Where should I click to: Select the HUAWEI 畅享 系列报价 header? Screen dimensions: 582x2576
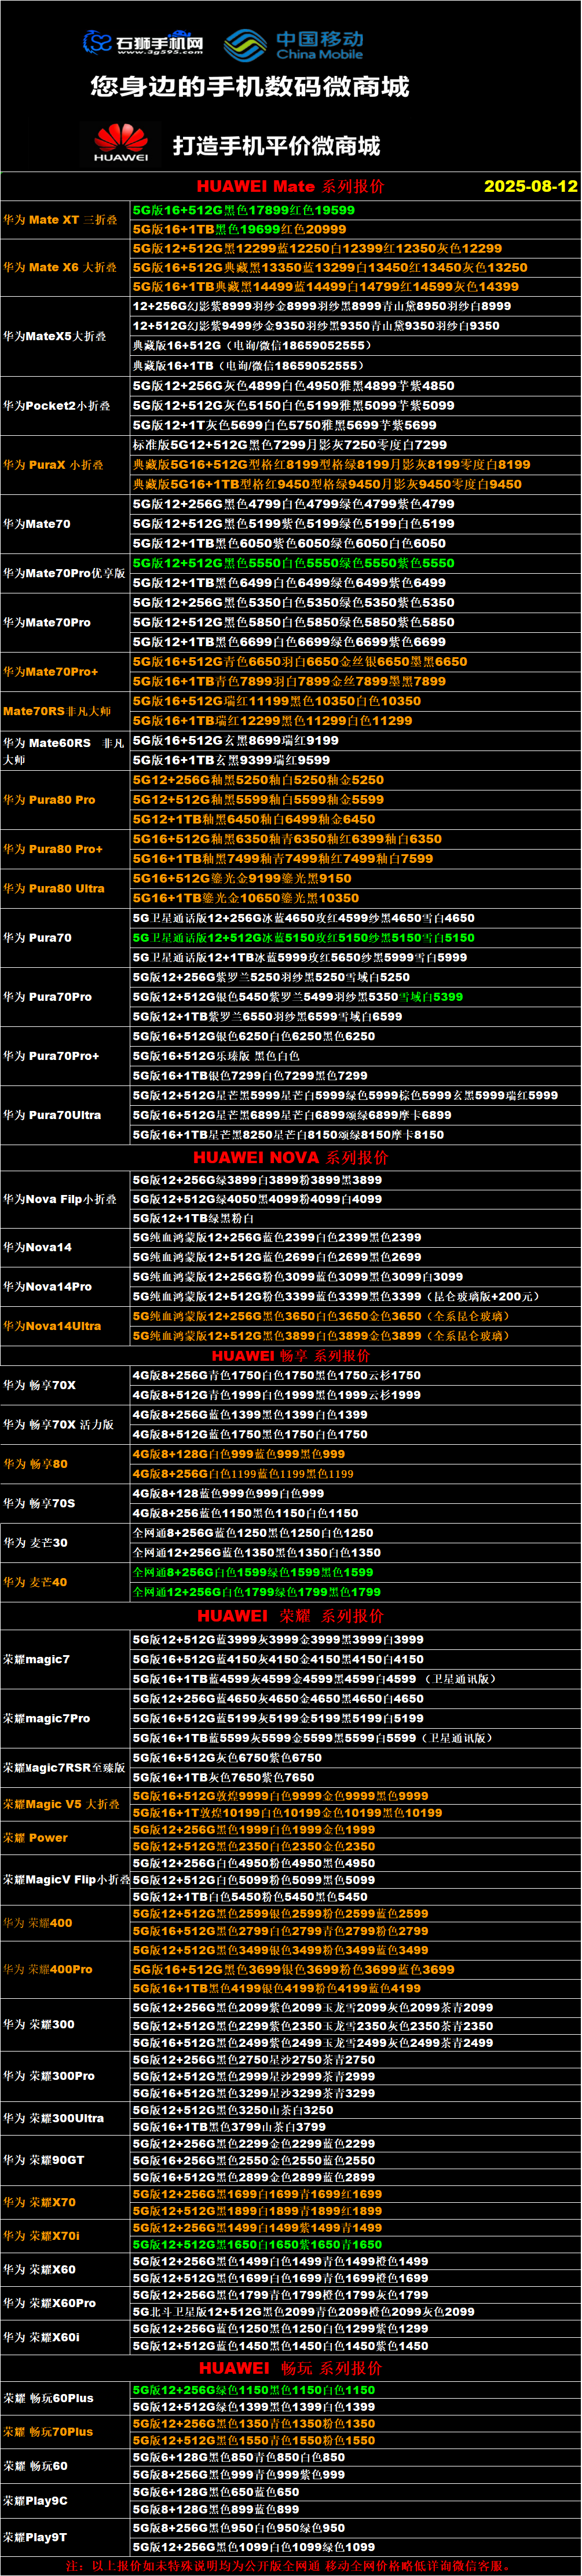(x=291, y=1355)
